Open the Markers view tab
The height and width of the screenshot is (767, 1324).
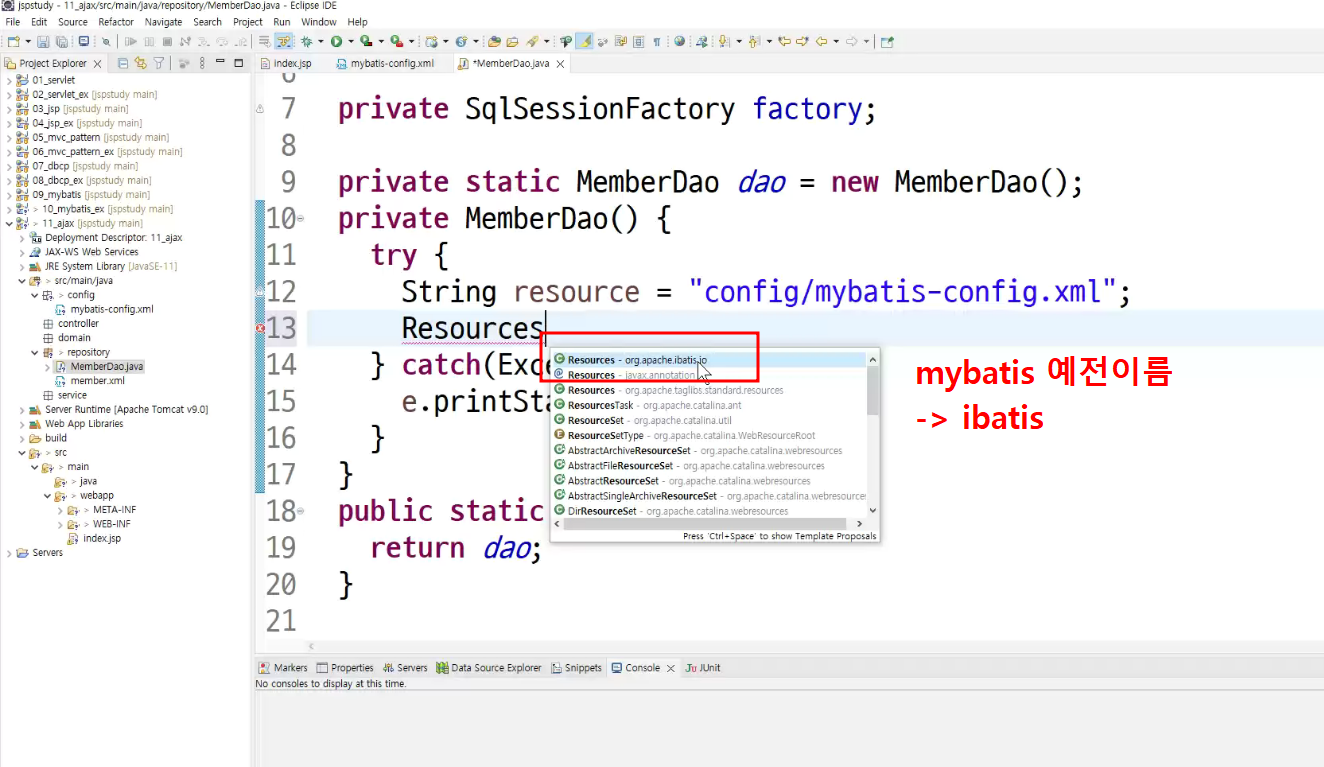[x=283, y=668]
